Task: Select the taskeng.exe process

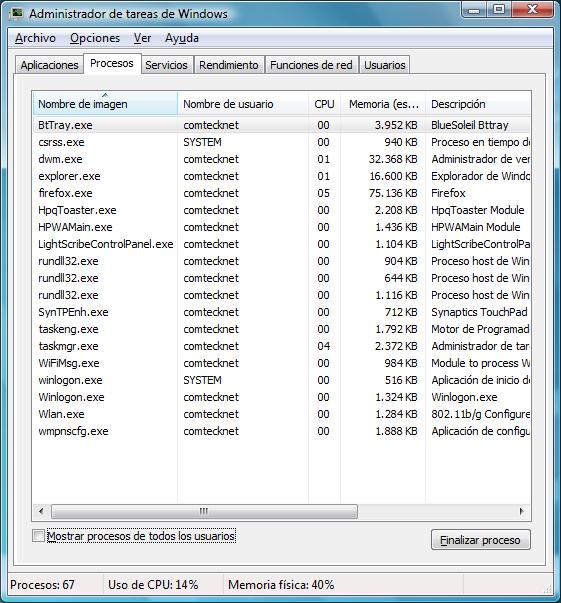Action: point(281,329)
